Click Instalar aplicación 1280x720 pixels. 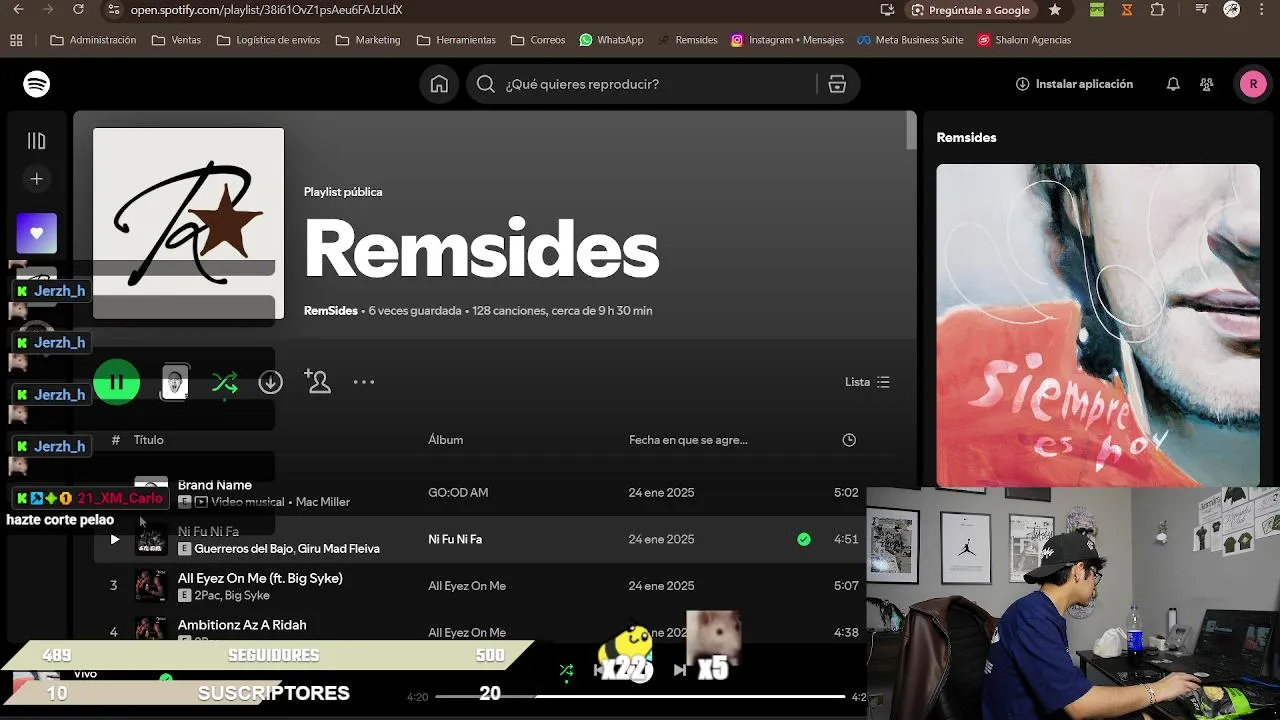click(1074, 84)
